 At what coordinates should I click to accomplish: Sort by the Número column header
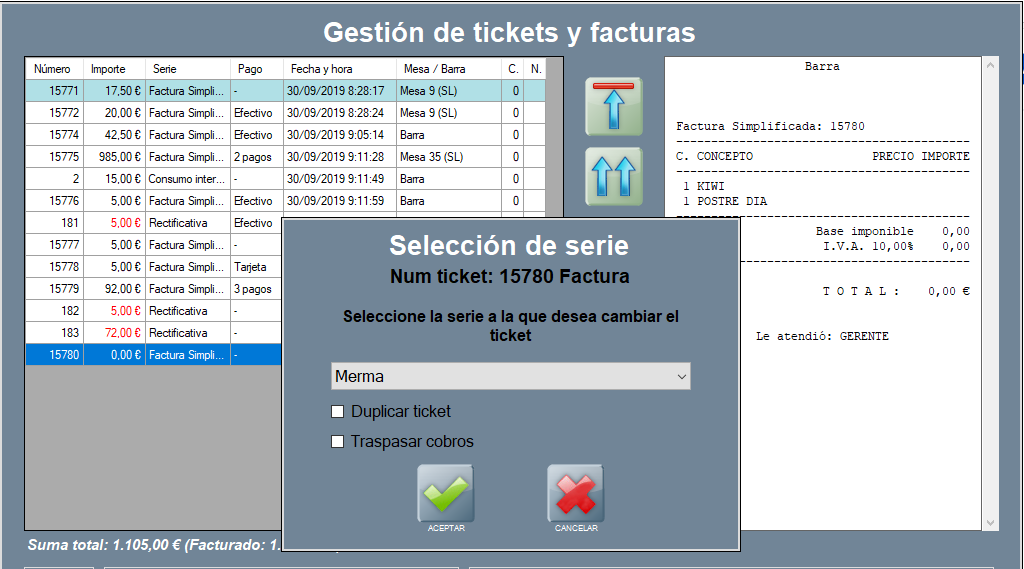53,69
